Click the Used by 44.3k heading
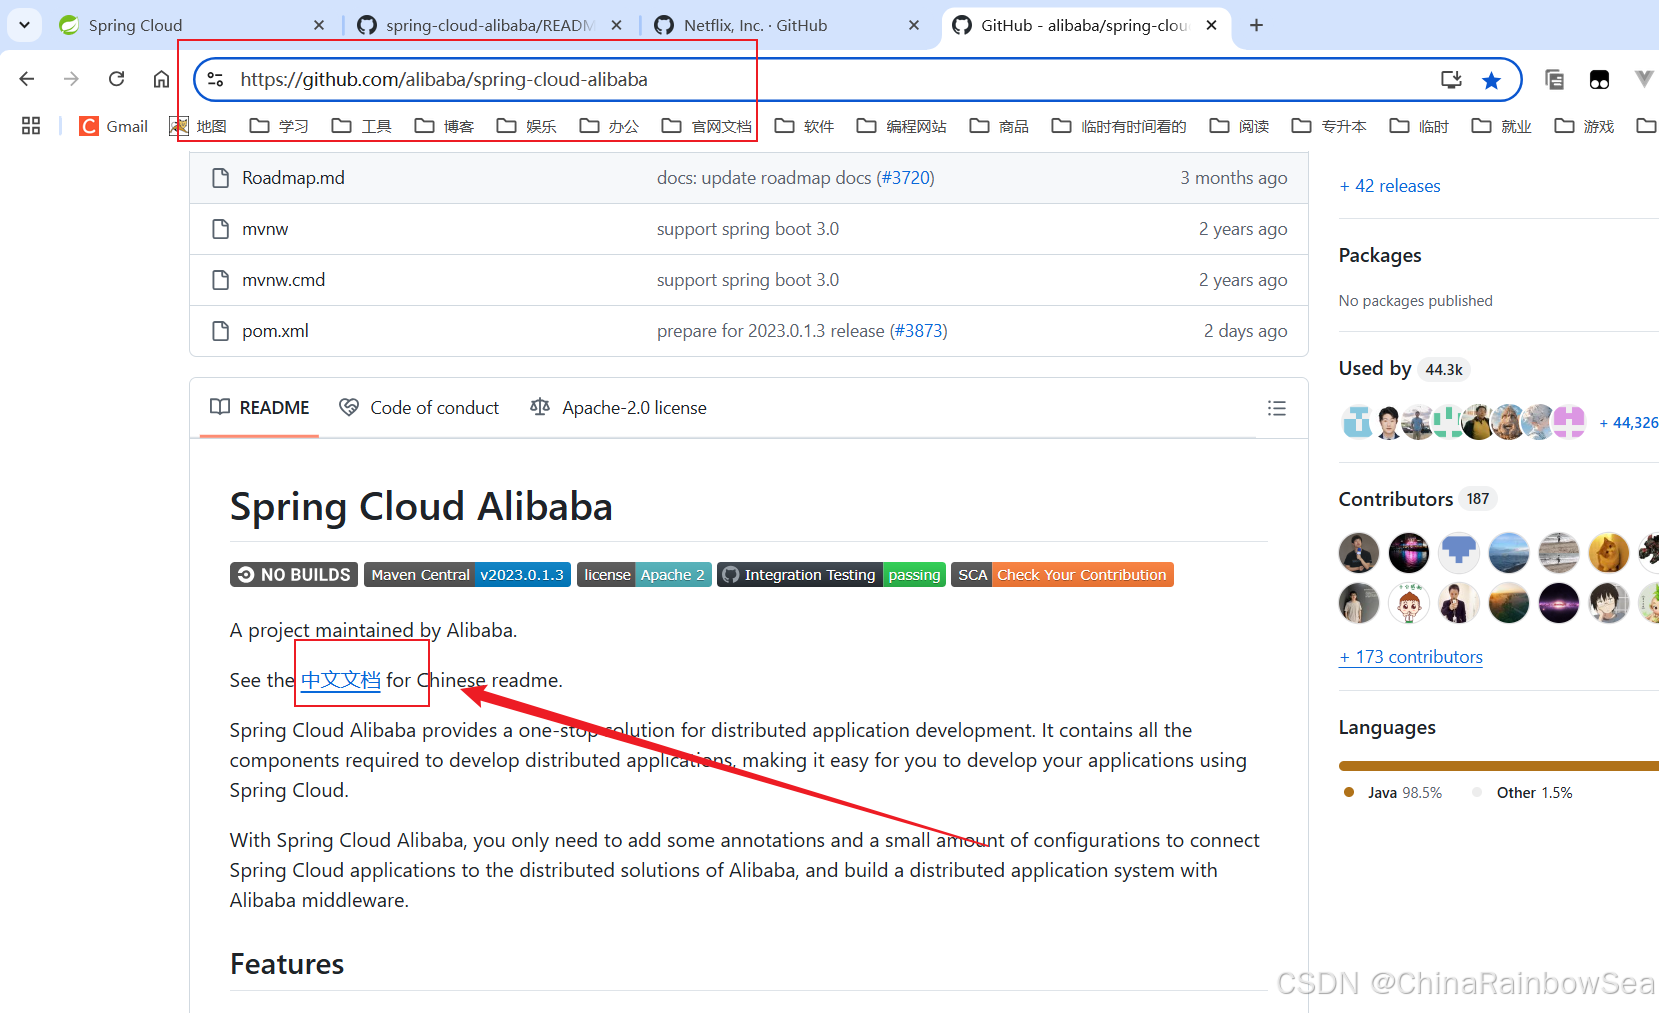 pyautogui.click(x=1403, y=369)
